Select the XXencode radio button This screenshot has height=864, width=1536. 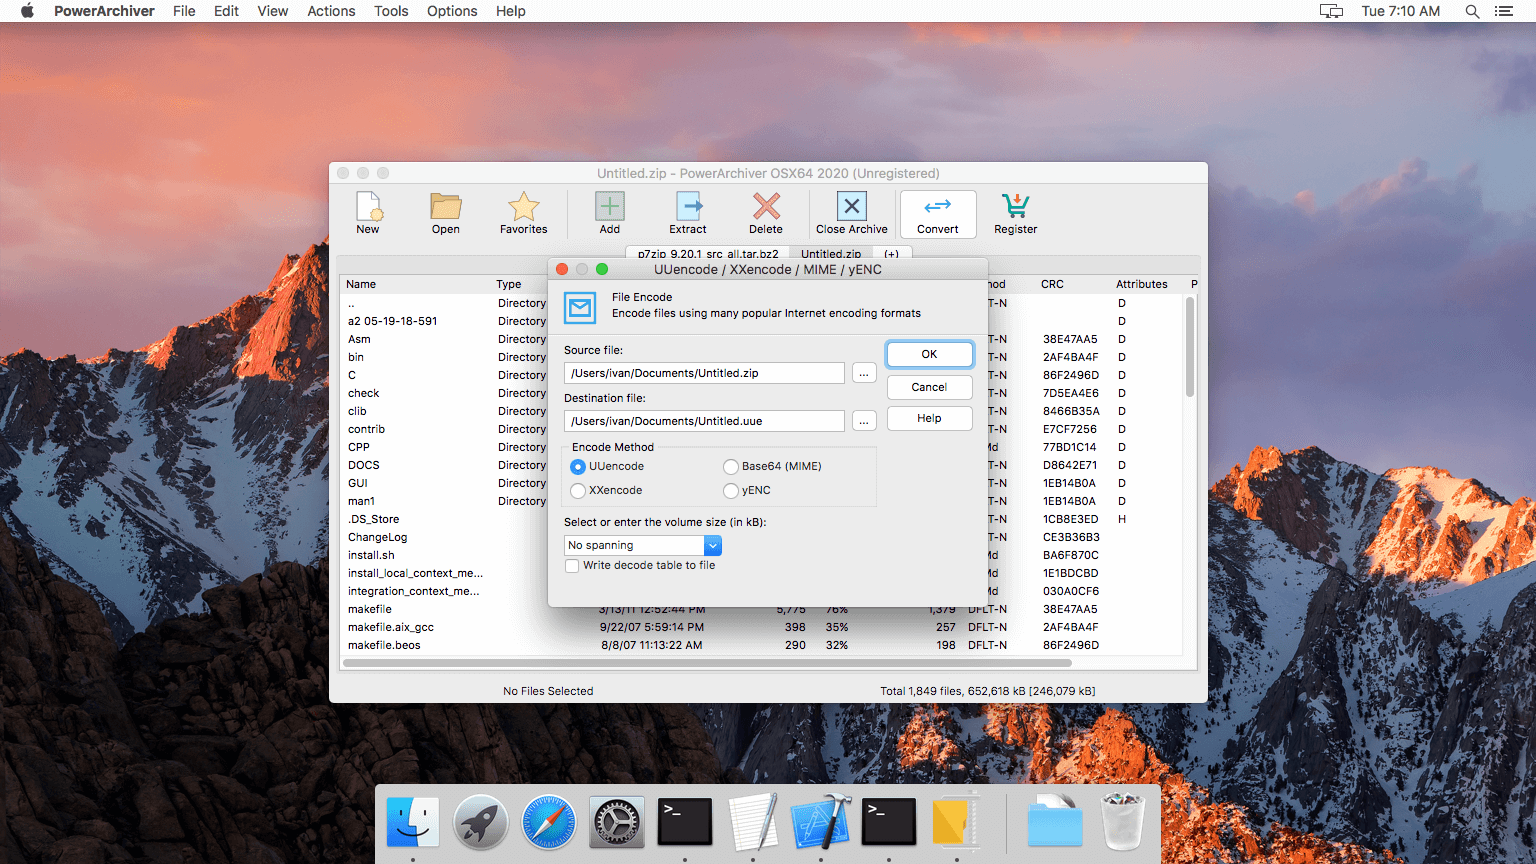tap(578, 491)
